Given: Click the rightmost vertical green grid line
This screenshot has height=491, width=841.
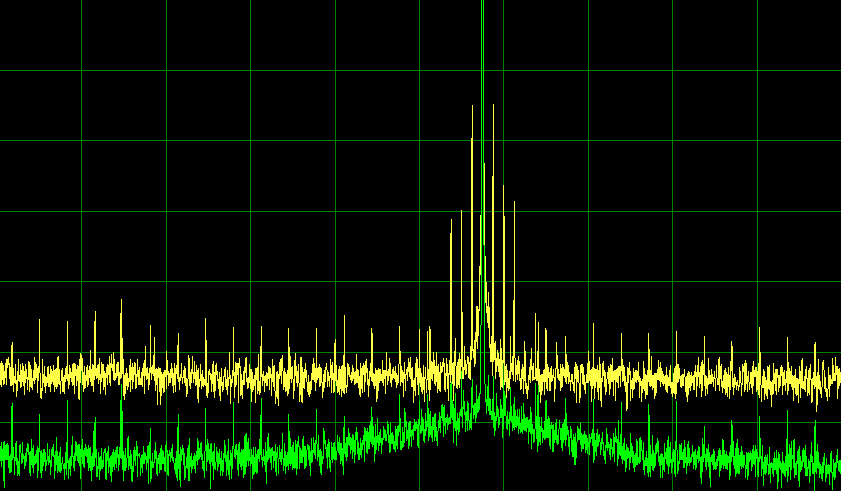Looking at the screenshot, I should (757, 200).
